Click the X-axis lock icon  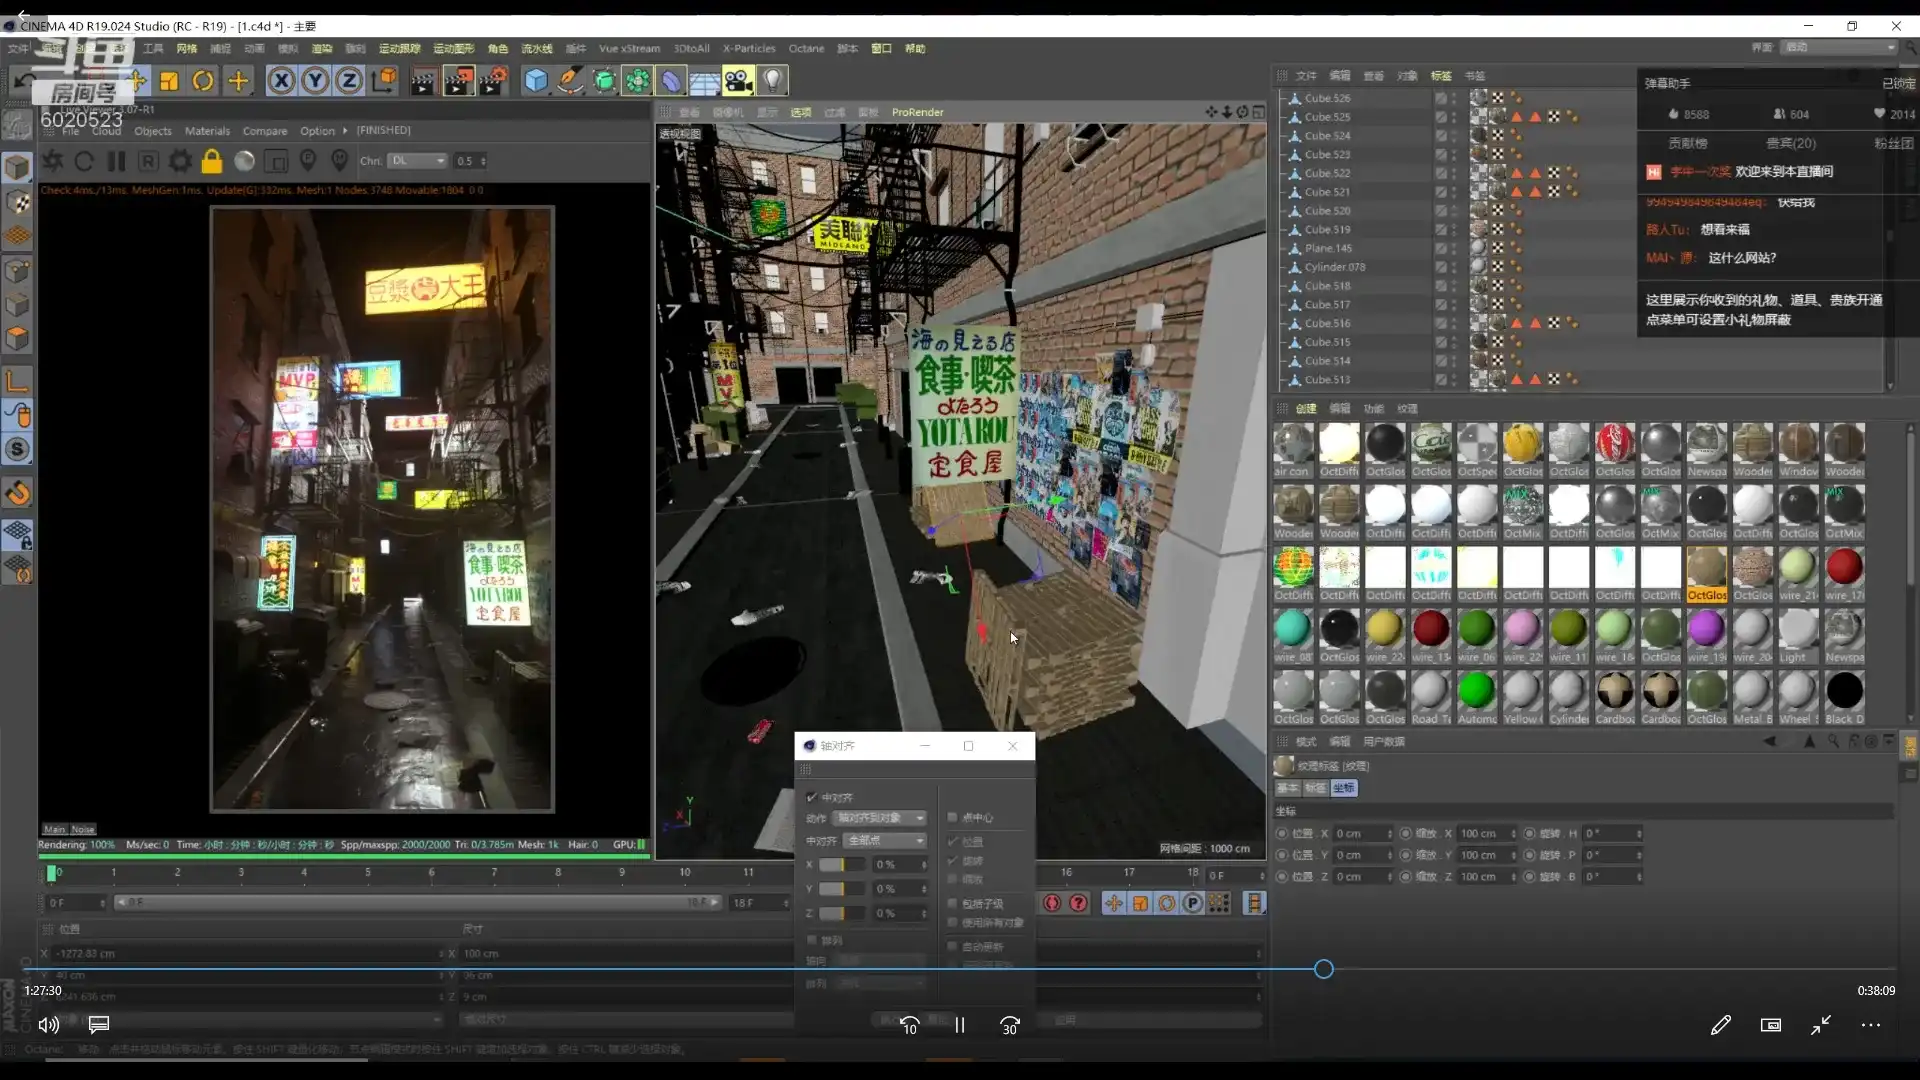pos(281,81)
